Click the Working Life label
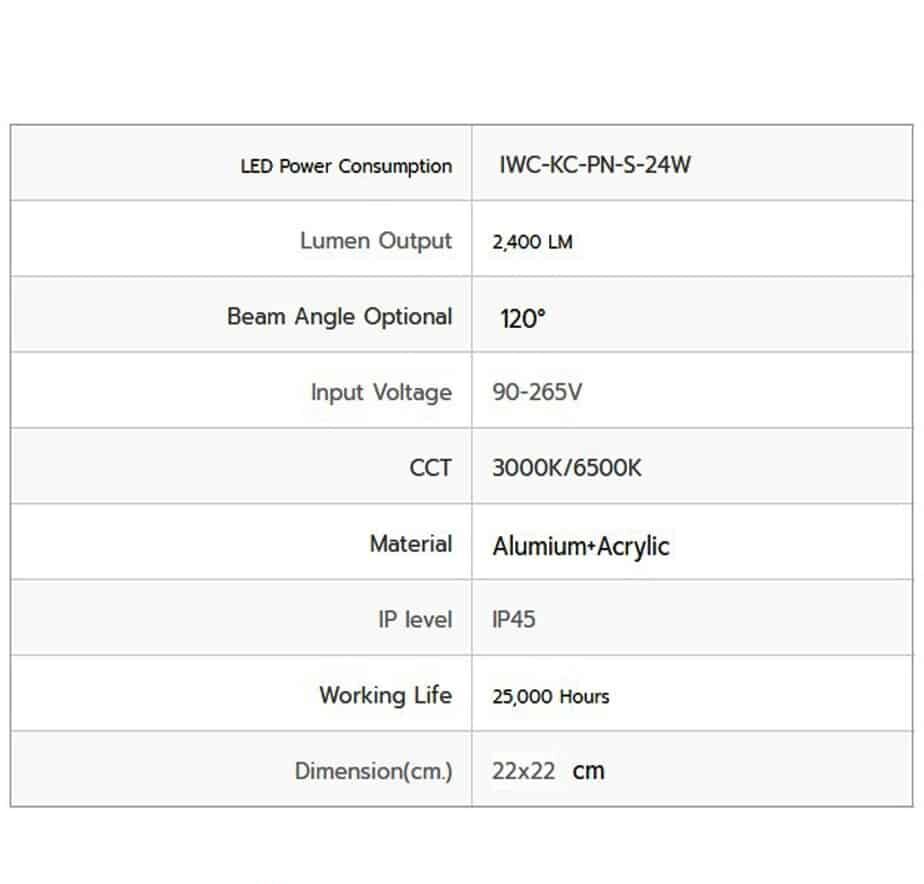This screenshot has width=924, height=884. click(385, 695)
